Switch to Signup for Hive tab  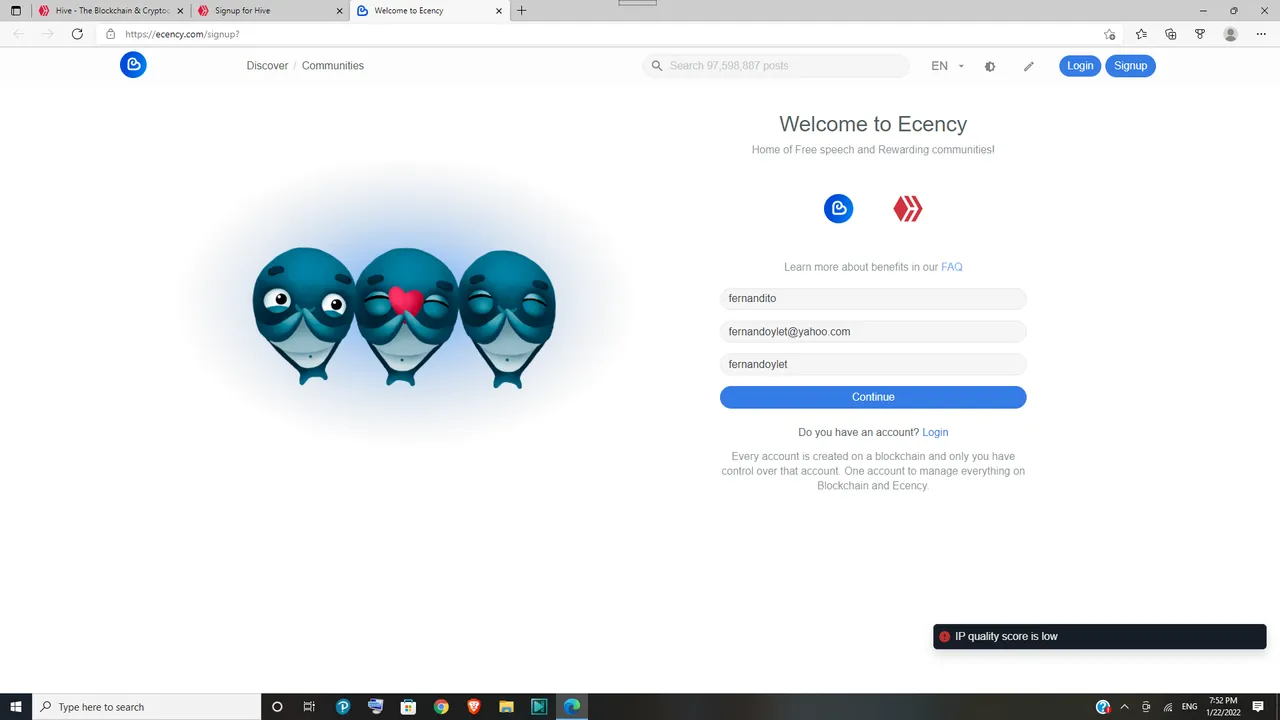[x=270, y=11]
